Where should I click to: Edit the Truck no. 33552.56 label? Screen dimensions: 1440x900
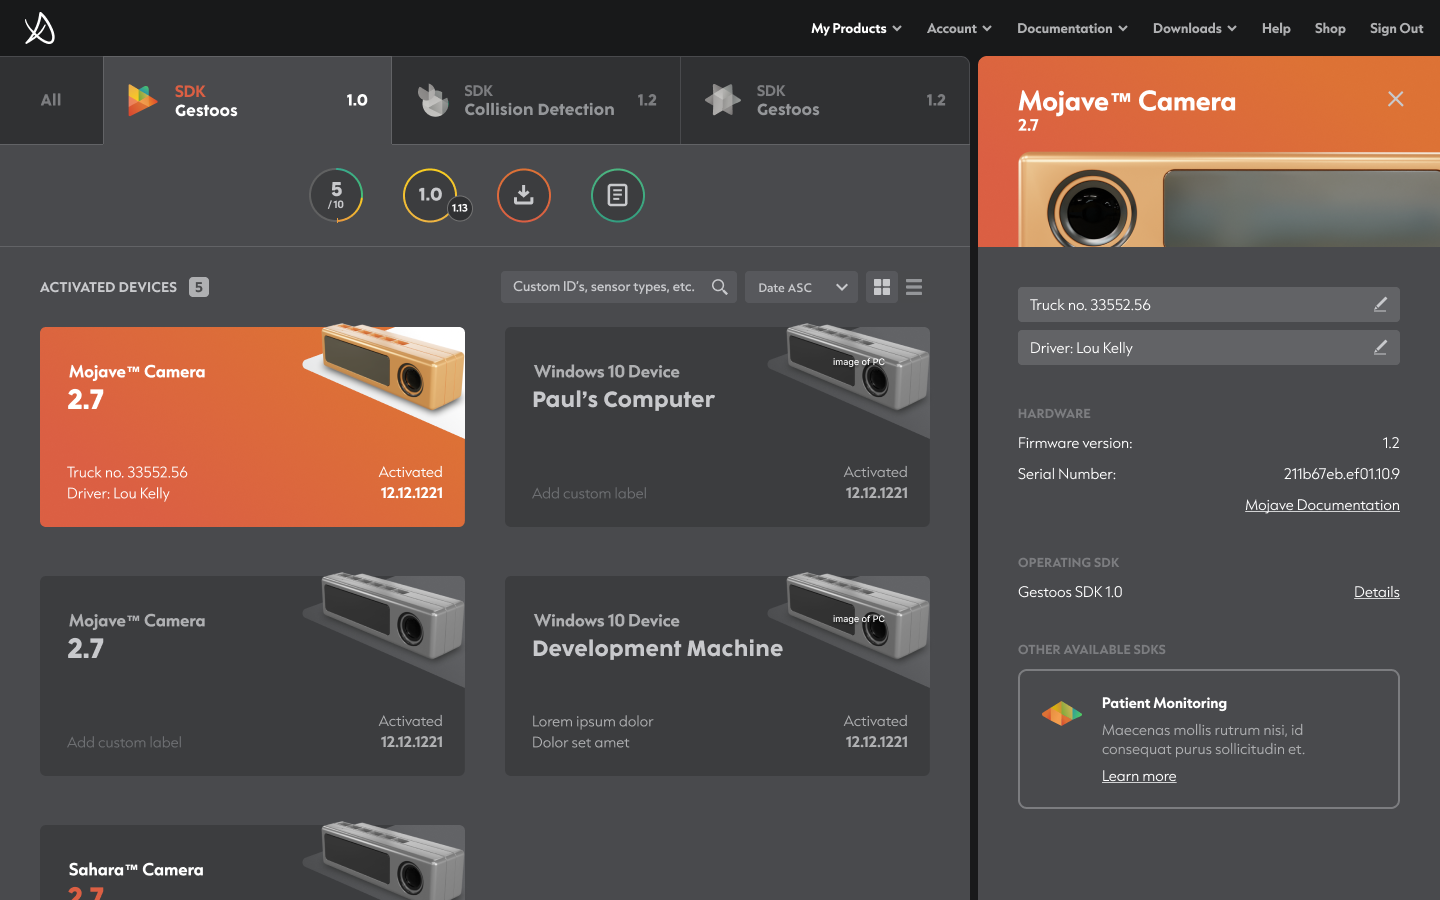point(1380,305)
